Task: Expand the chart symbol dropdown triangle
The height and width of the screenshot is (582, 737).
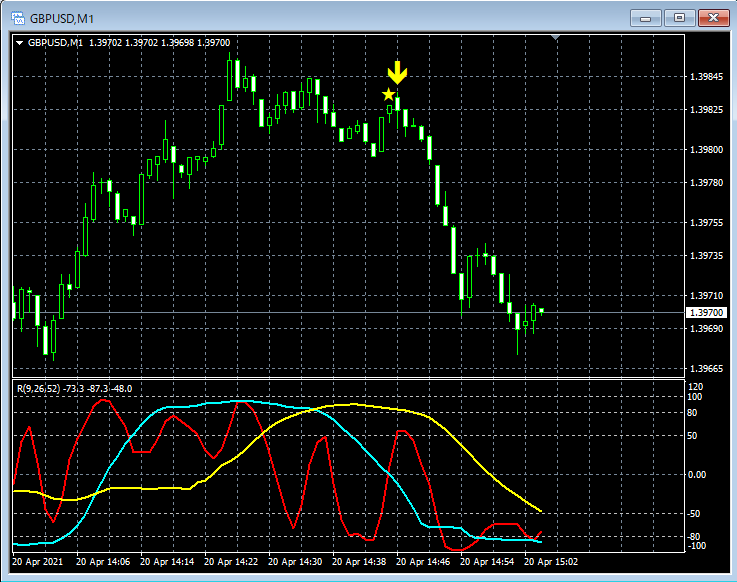Action: 20,43
